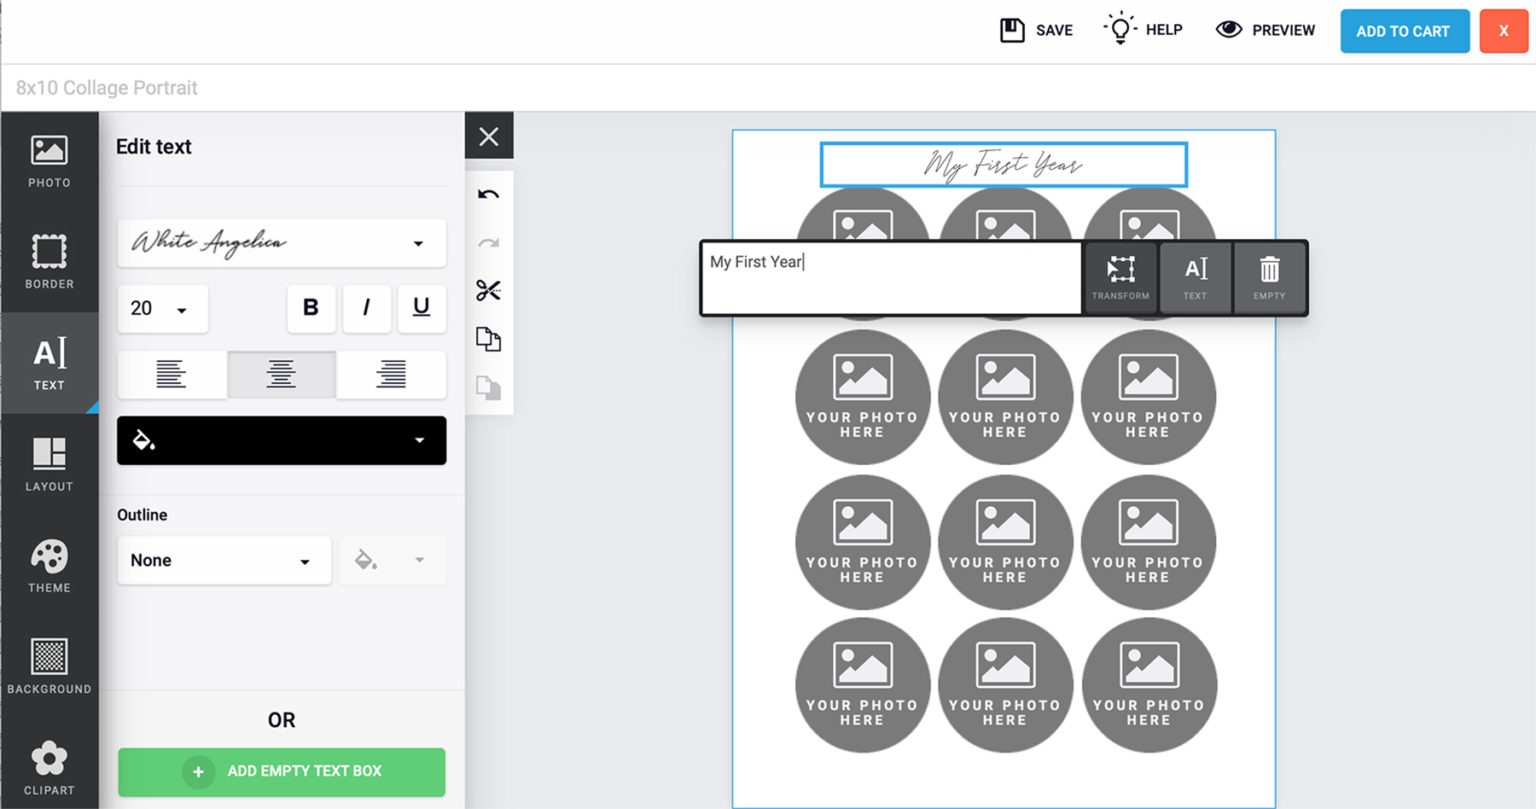Toggle bold text formatting

click(x=311, y=308)
